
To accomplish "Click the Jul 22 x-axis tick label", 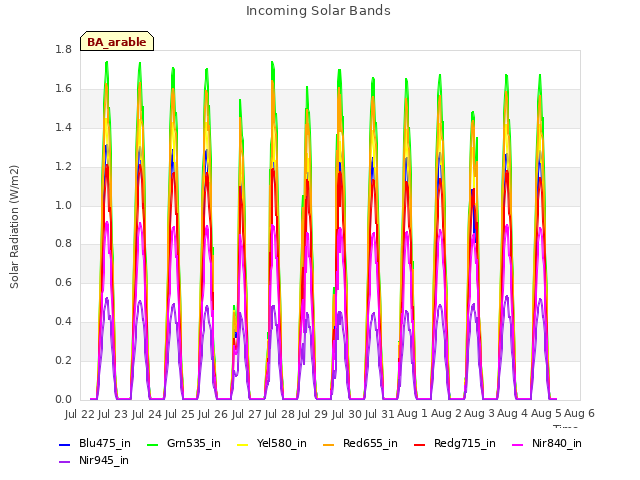I will (x=80, y=414).
